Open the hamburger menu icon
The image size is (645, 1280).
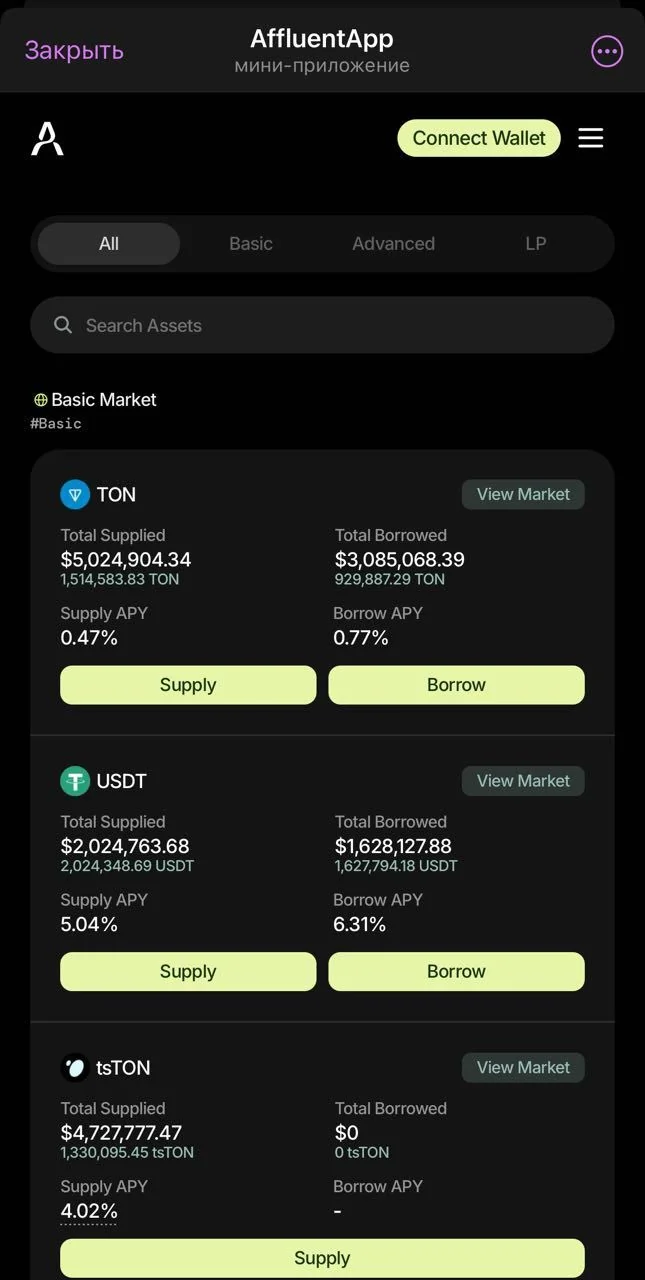[x=591, y=138]
